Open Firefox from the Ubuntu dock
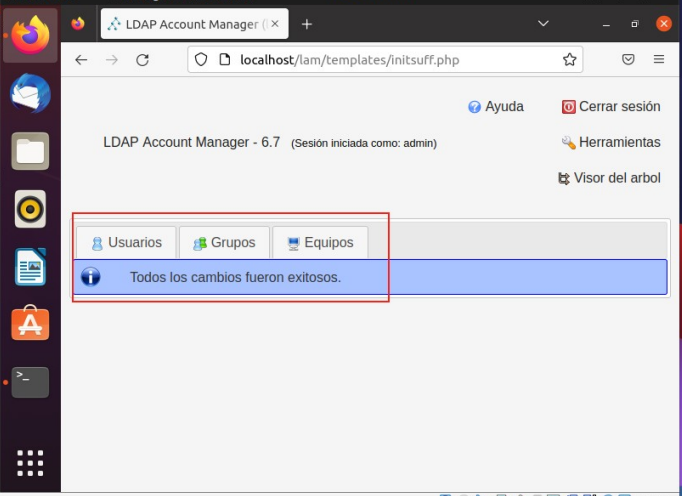Image resolution: width=682 pixels, height=496 pixels. (30, 35)
